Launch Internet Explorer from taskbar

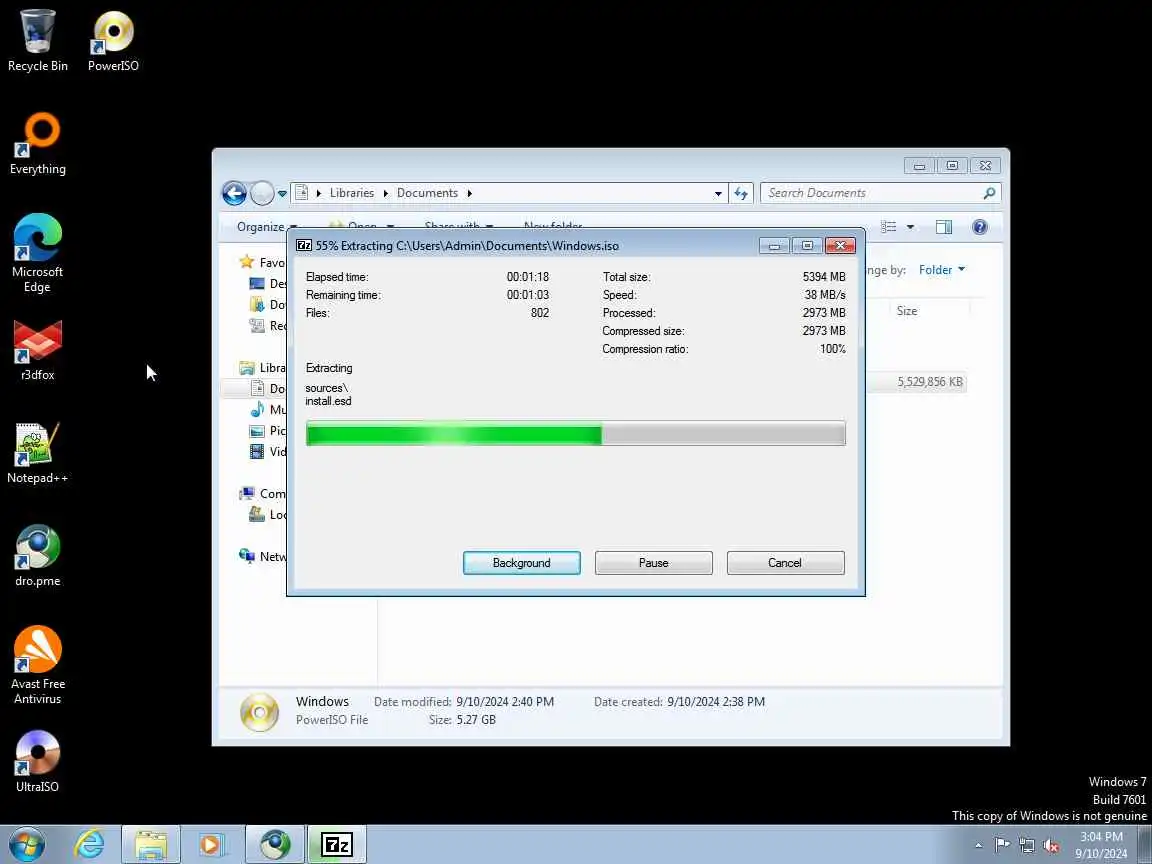(x=90, y=845)
